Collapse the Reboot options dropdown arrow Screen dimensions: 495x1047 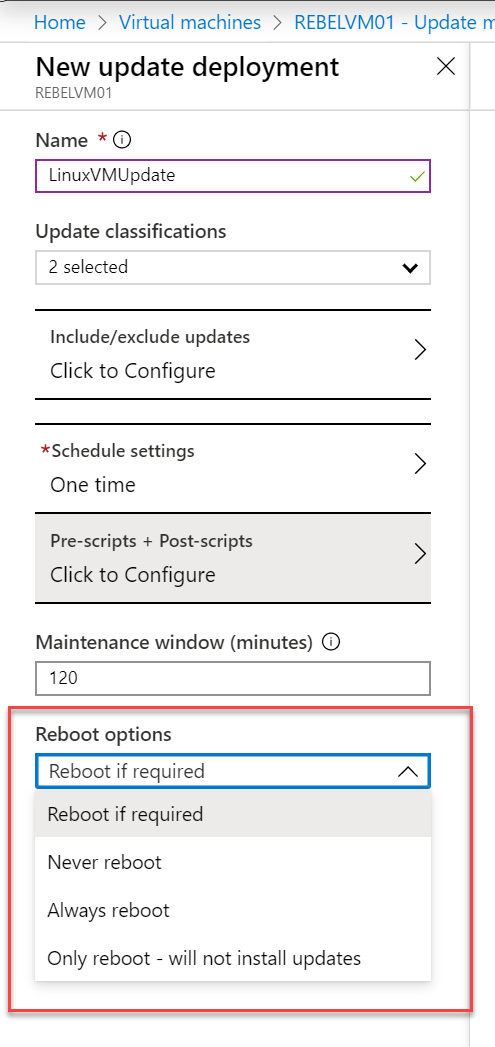(x=407, y=772)
